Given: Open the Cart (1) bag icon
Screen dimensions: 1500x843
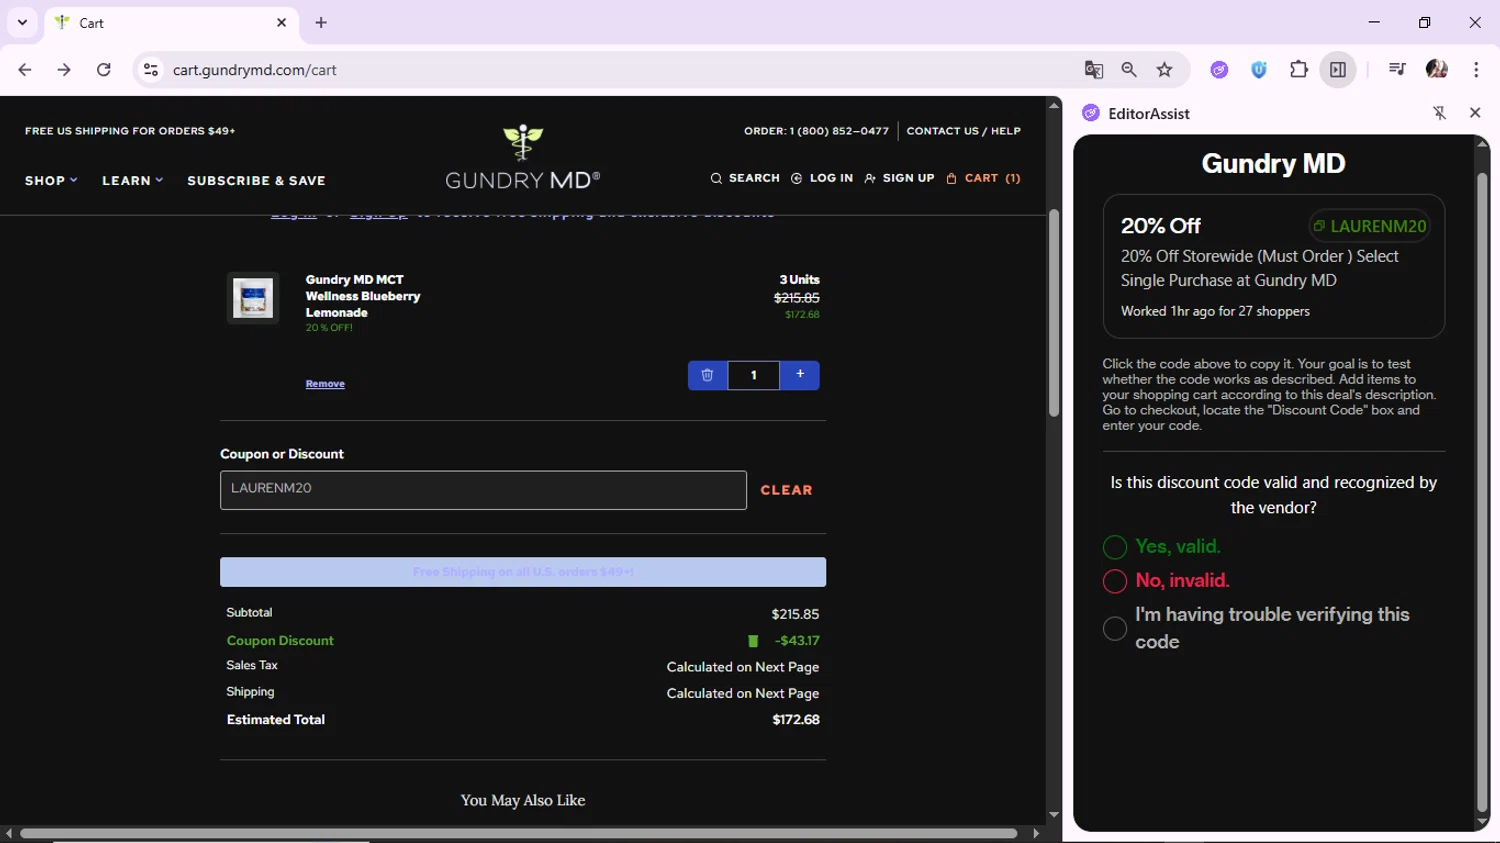Looking at the screenshot, I should [951, 178].
